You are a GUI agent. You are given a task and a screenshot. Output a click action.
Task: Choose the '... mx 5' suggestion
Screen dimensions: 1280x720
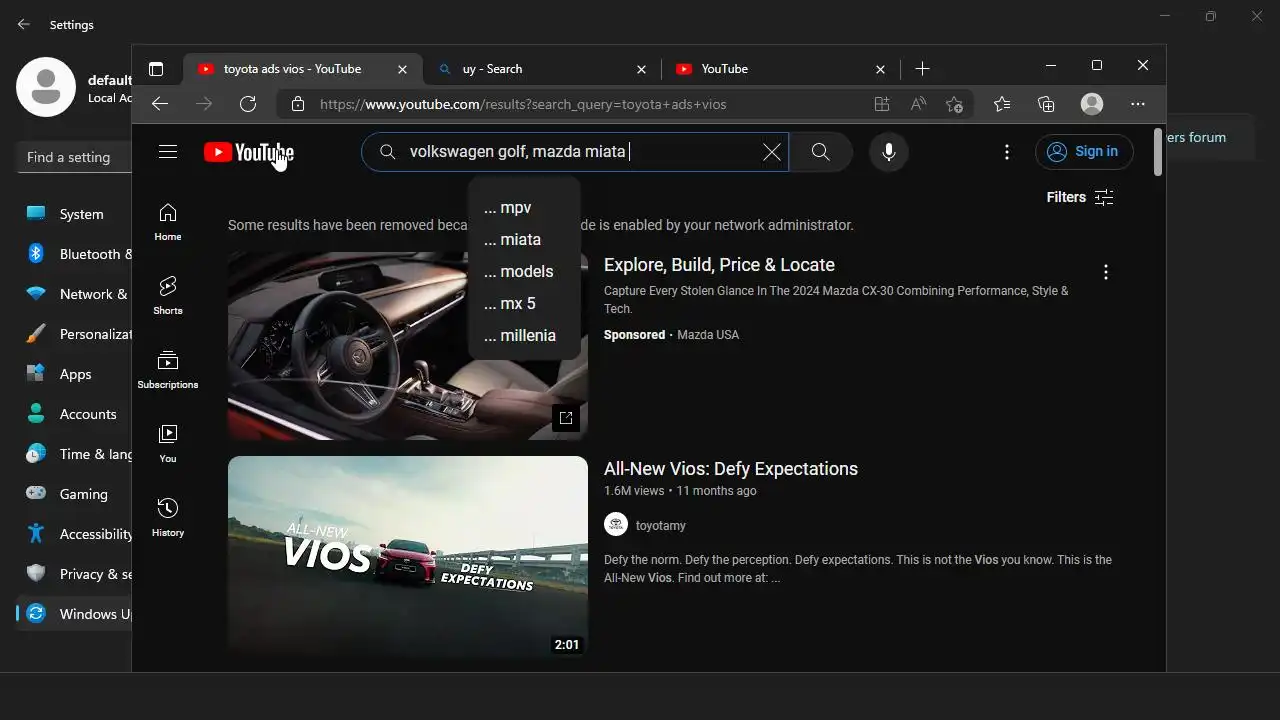pos(524,304)
